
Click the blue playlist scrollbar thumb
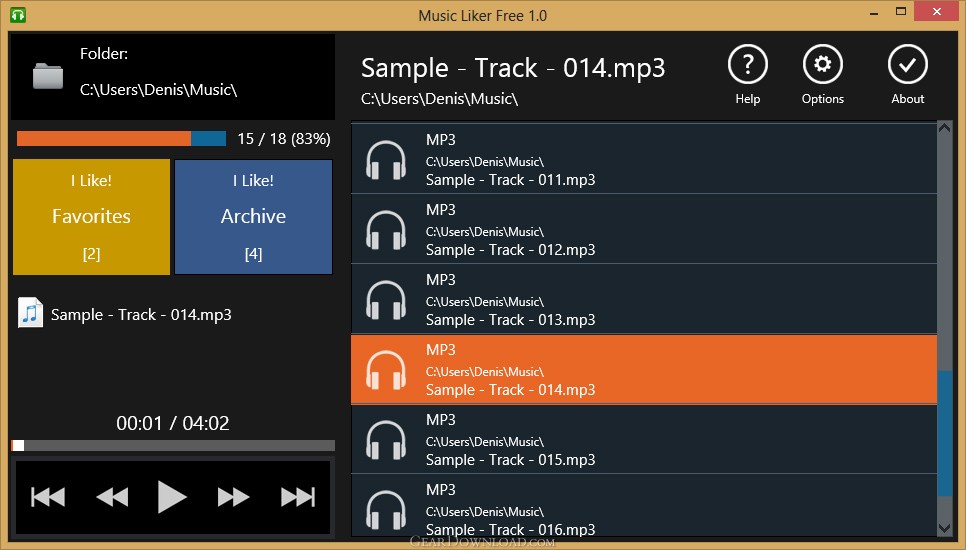coord(944,433)
